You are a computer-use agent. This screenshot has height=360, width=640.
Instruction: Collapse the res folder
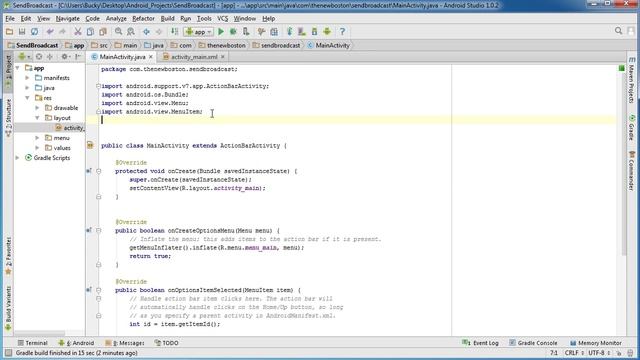[x=27, y=98]
